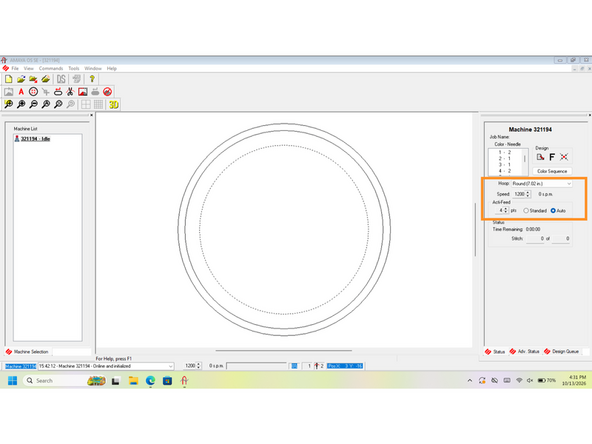592x444 pixels.
Task: Click the Windows Start button
Action: click(x=12, y=381)
